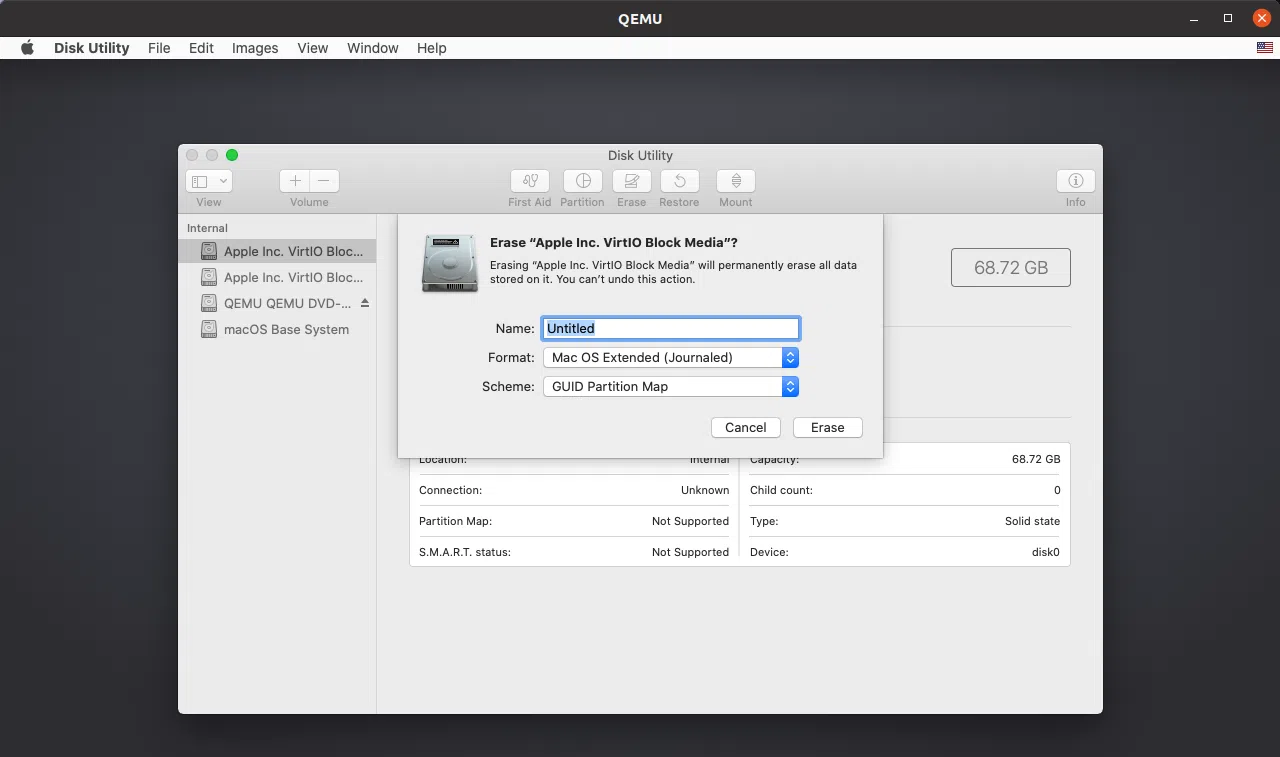The image size is (1280, 757).
Task: Close the QEMU window
Action: [1261, 18]
